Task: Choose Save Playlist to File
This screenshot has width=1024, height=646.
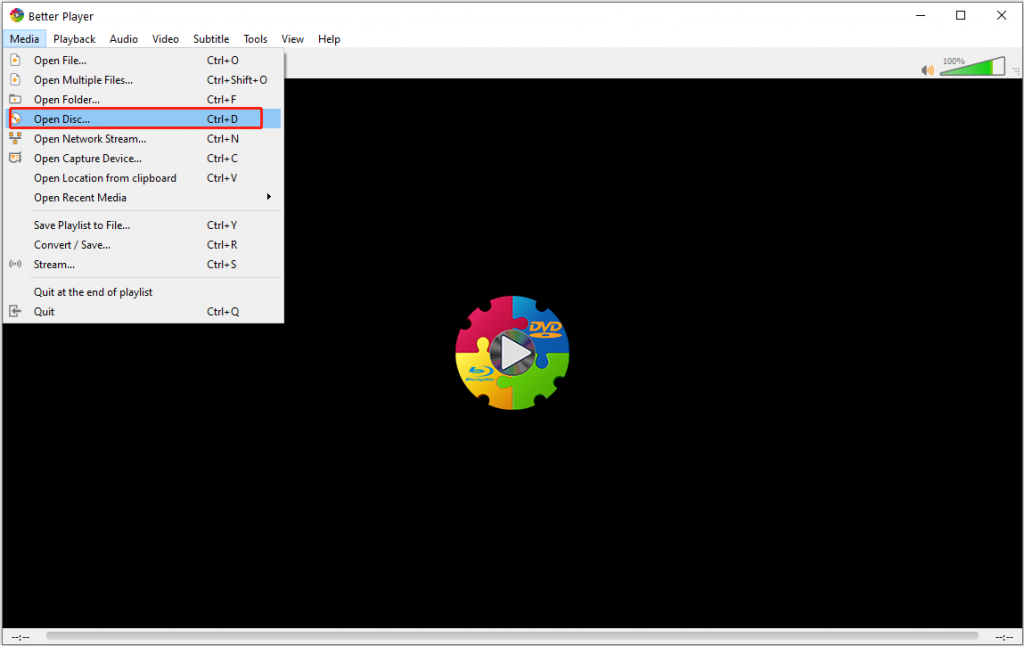Action: (82, 225)
